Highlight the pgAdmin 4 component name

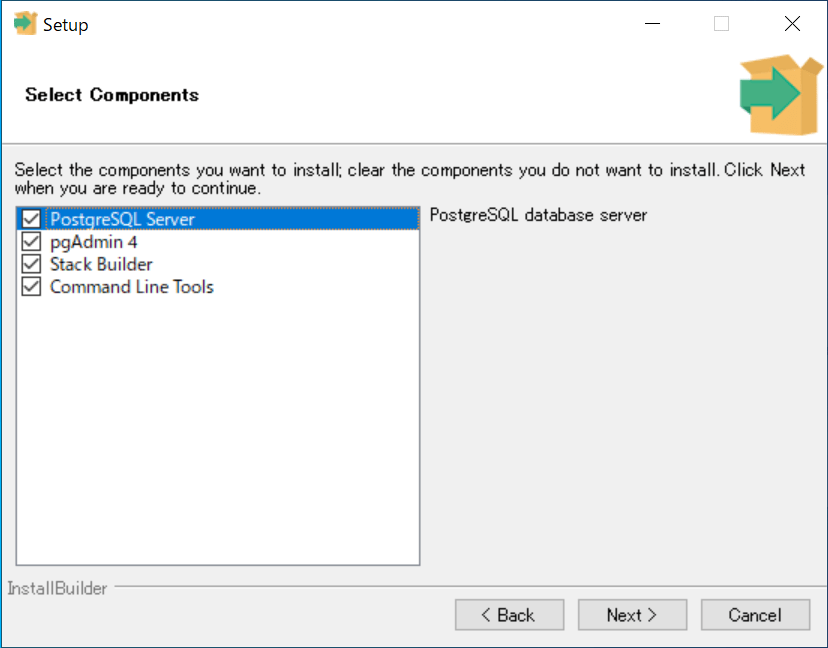[x=93, y=242]
